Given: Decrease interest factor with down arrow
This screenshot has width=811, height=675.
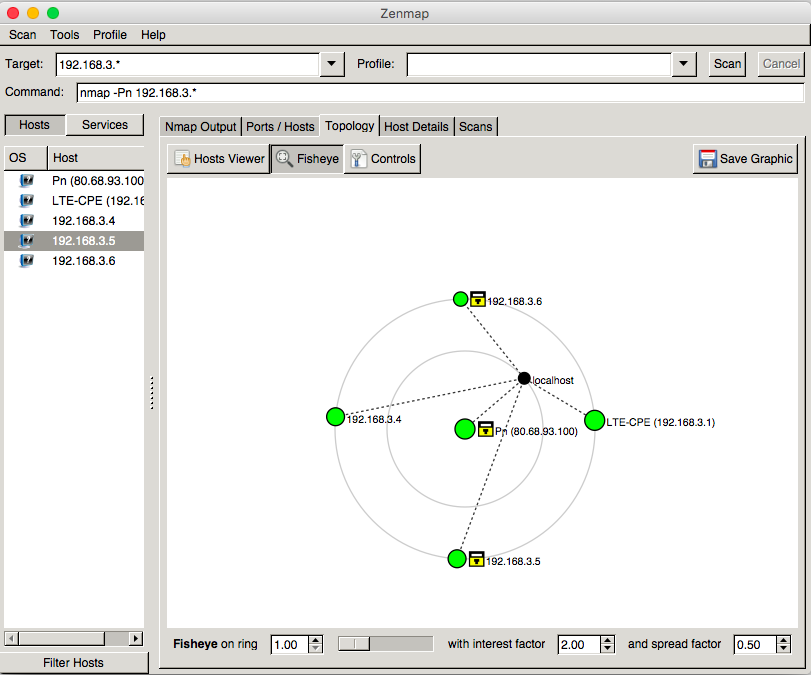Looking at the screenshot, I should 608,649.
